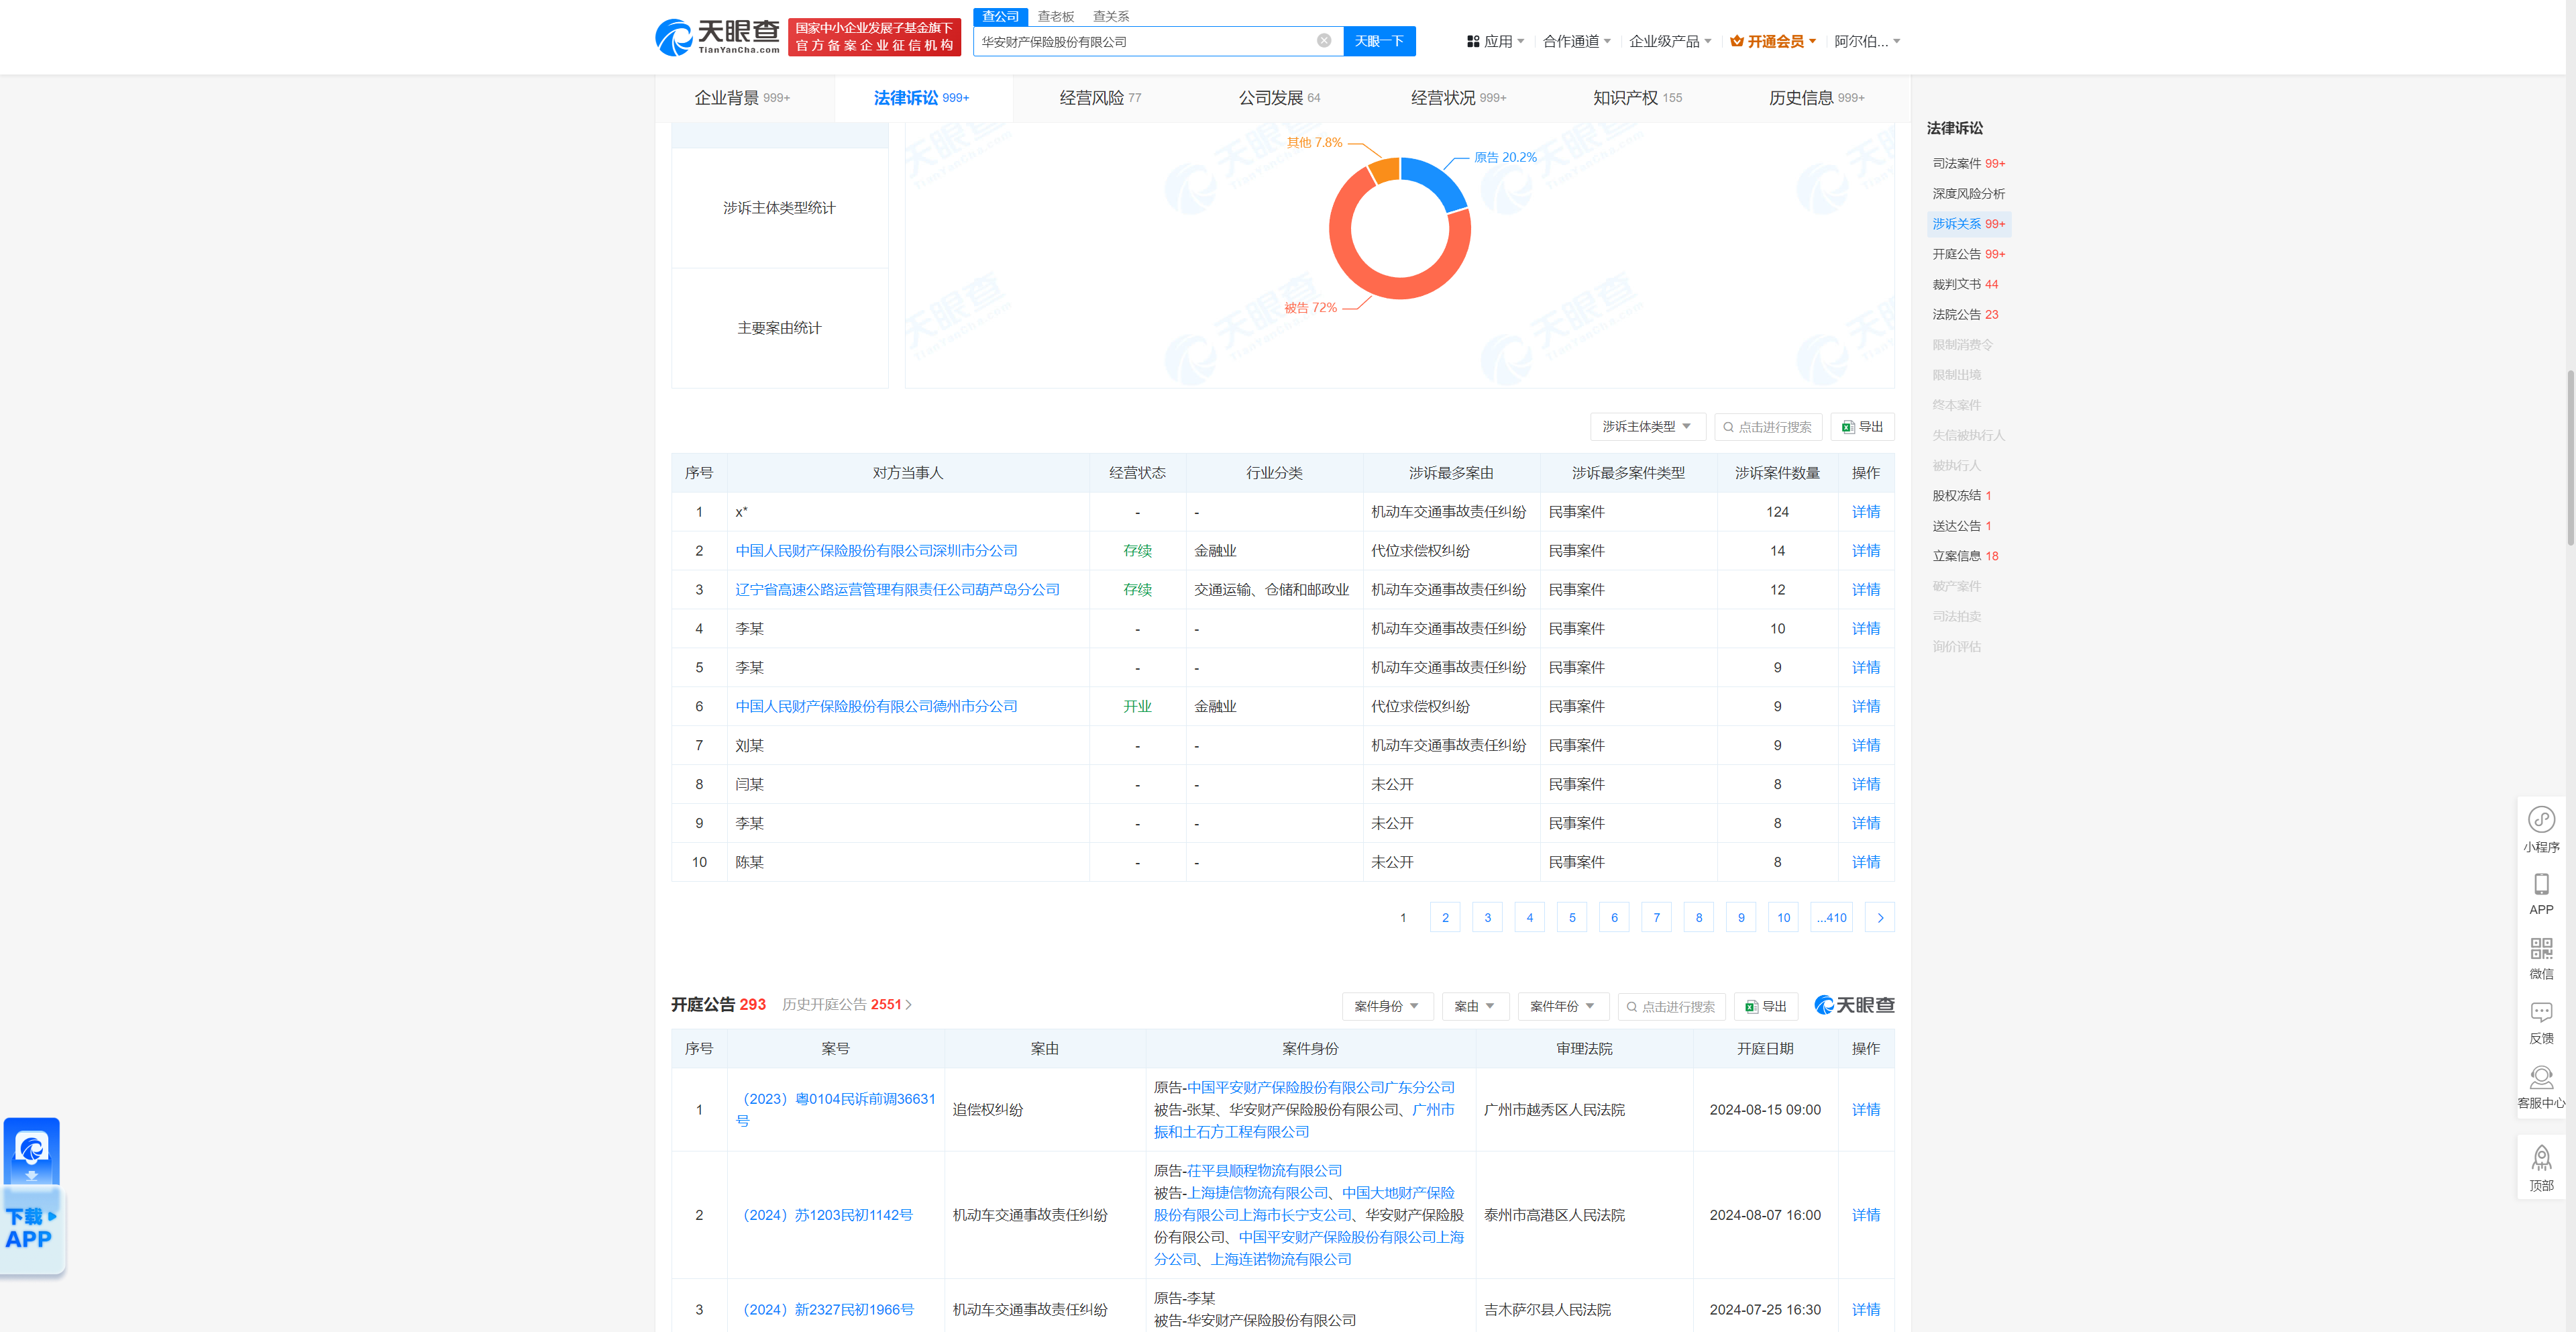The height and width of the screenshot is (1332, 2576).
Task: Open 中国人民财产保险股份有限公司德州市分公司 link
Action: [876, 707]
